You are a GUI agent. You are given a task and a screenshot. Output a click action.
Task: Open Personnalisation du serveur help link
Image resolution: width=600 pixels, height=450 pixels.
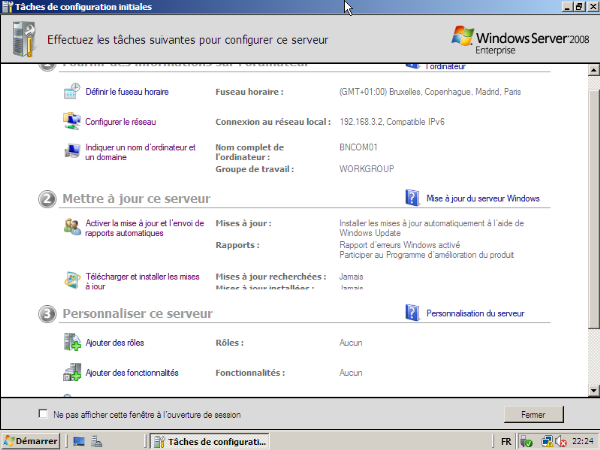[x=475, y=314]
